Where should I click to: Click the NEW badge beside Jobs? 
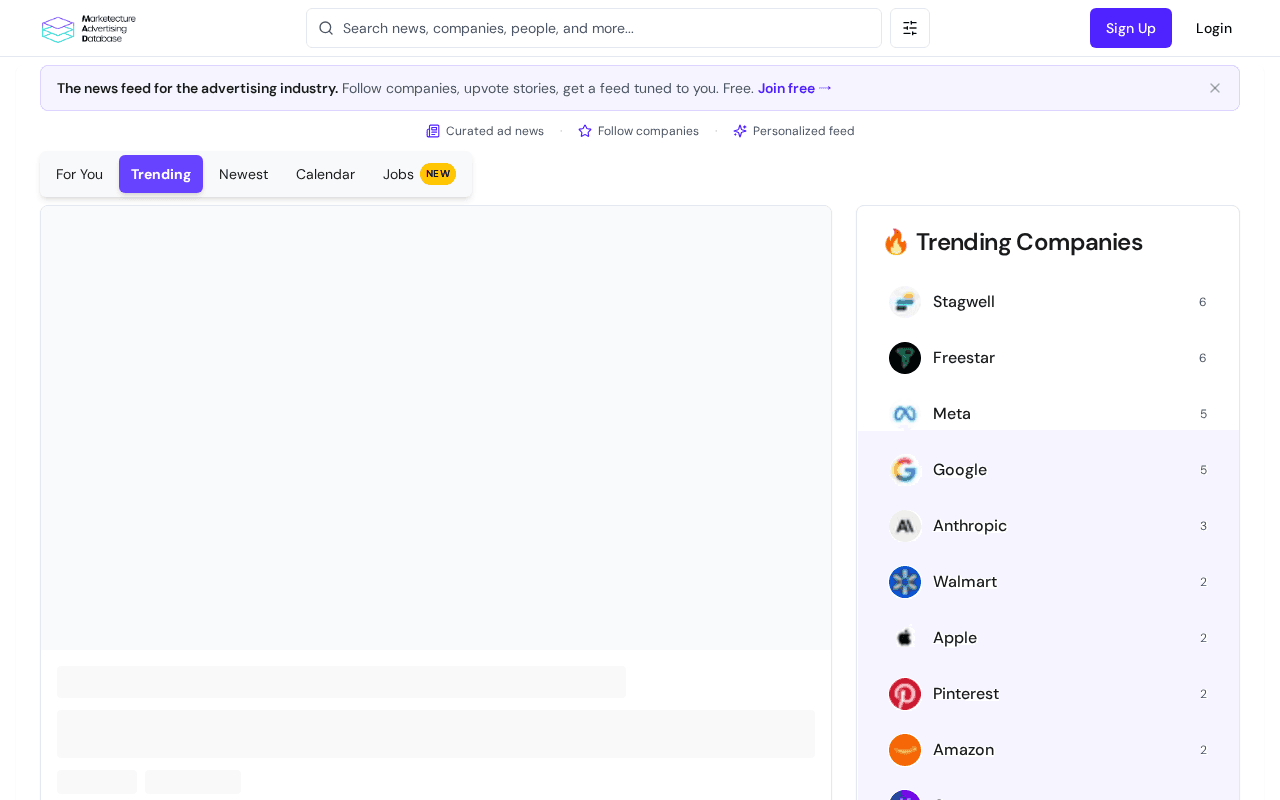(438, 174)
